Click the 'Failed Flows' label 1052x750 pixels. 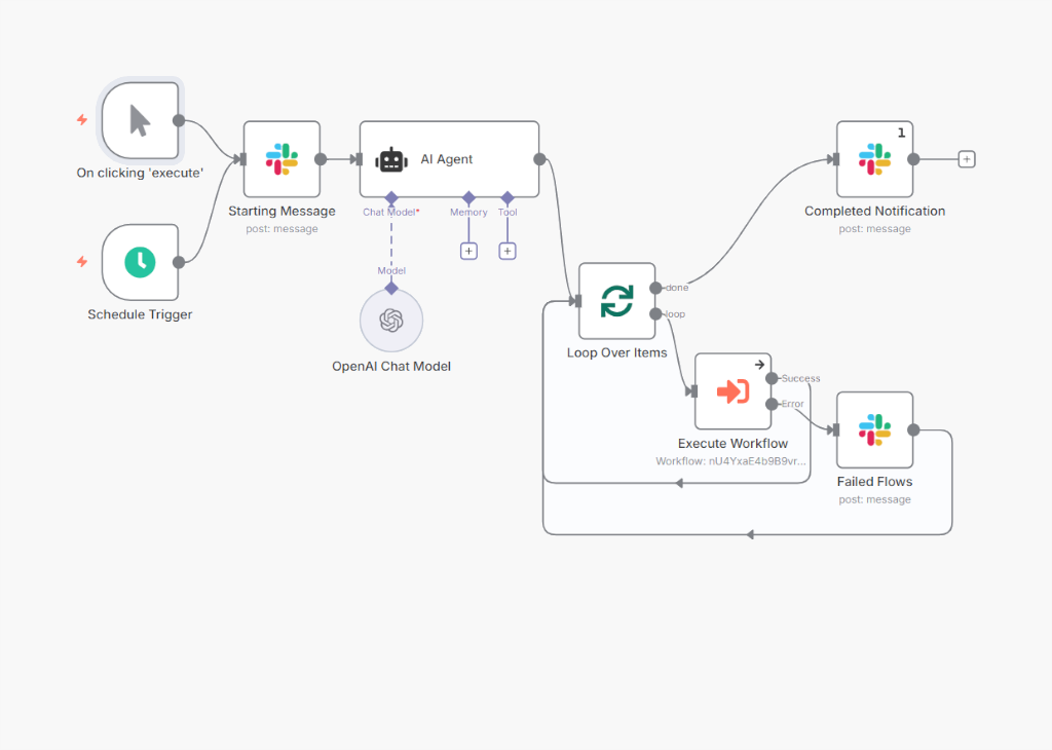(875, 481)
